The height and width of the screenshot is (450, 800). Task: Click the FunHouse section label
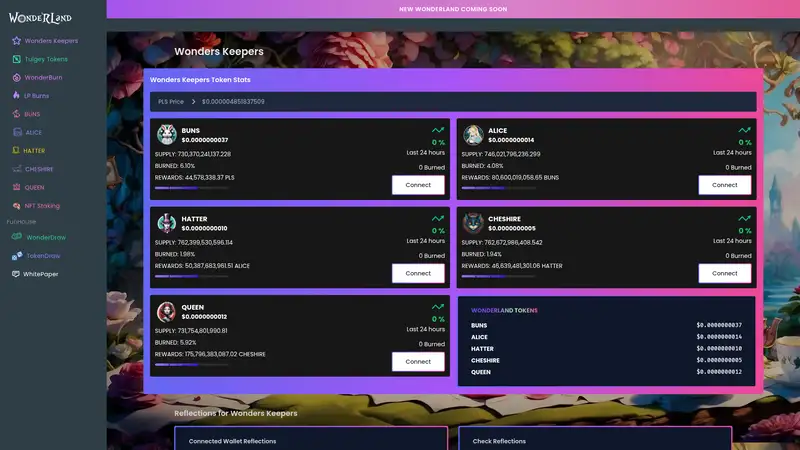tap(21, 222)
